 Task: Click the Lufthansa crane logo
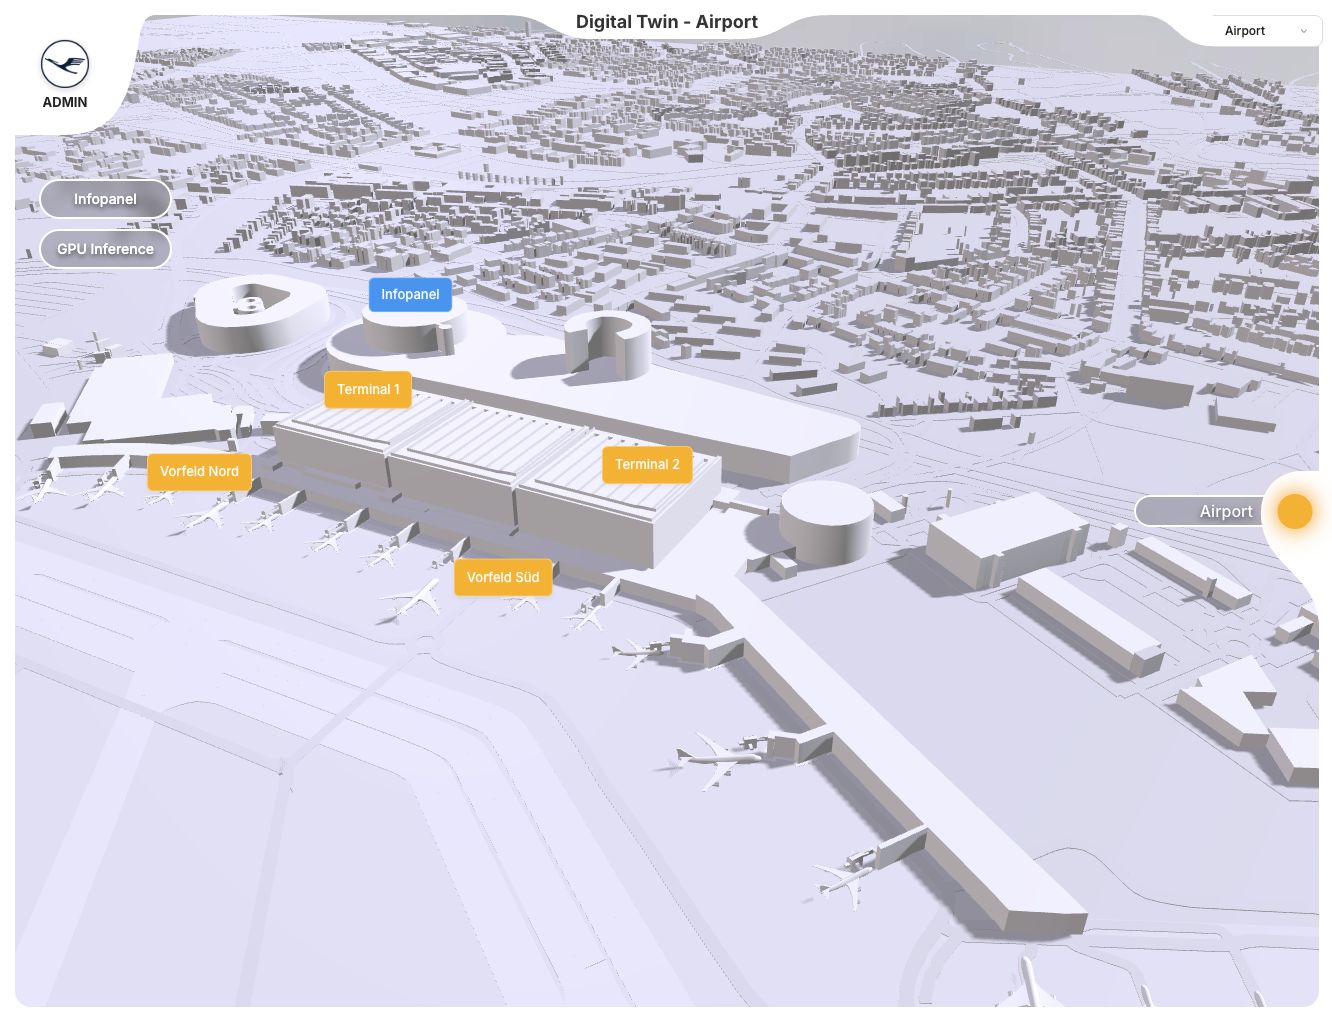[65, 65]
